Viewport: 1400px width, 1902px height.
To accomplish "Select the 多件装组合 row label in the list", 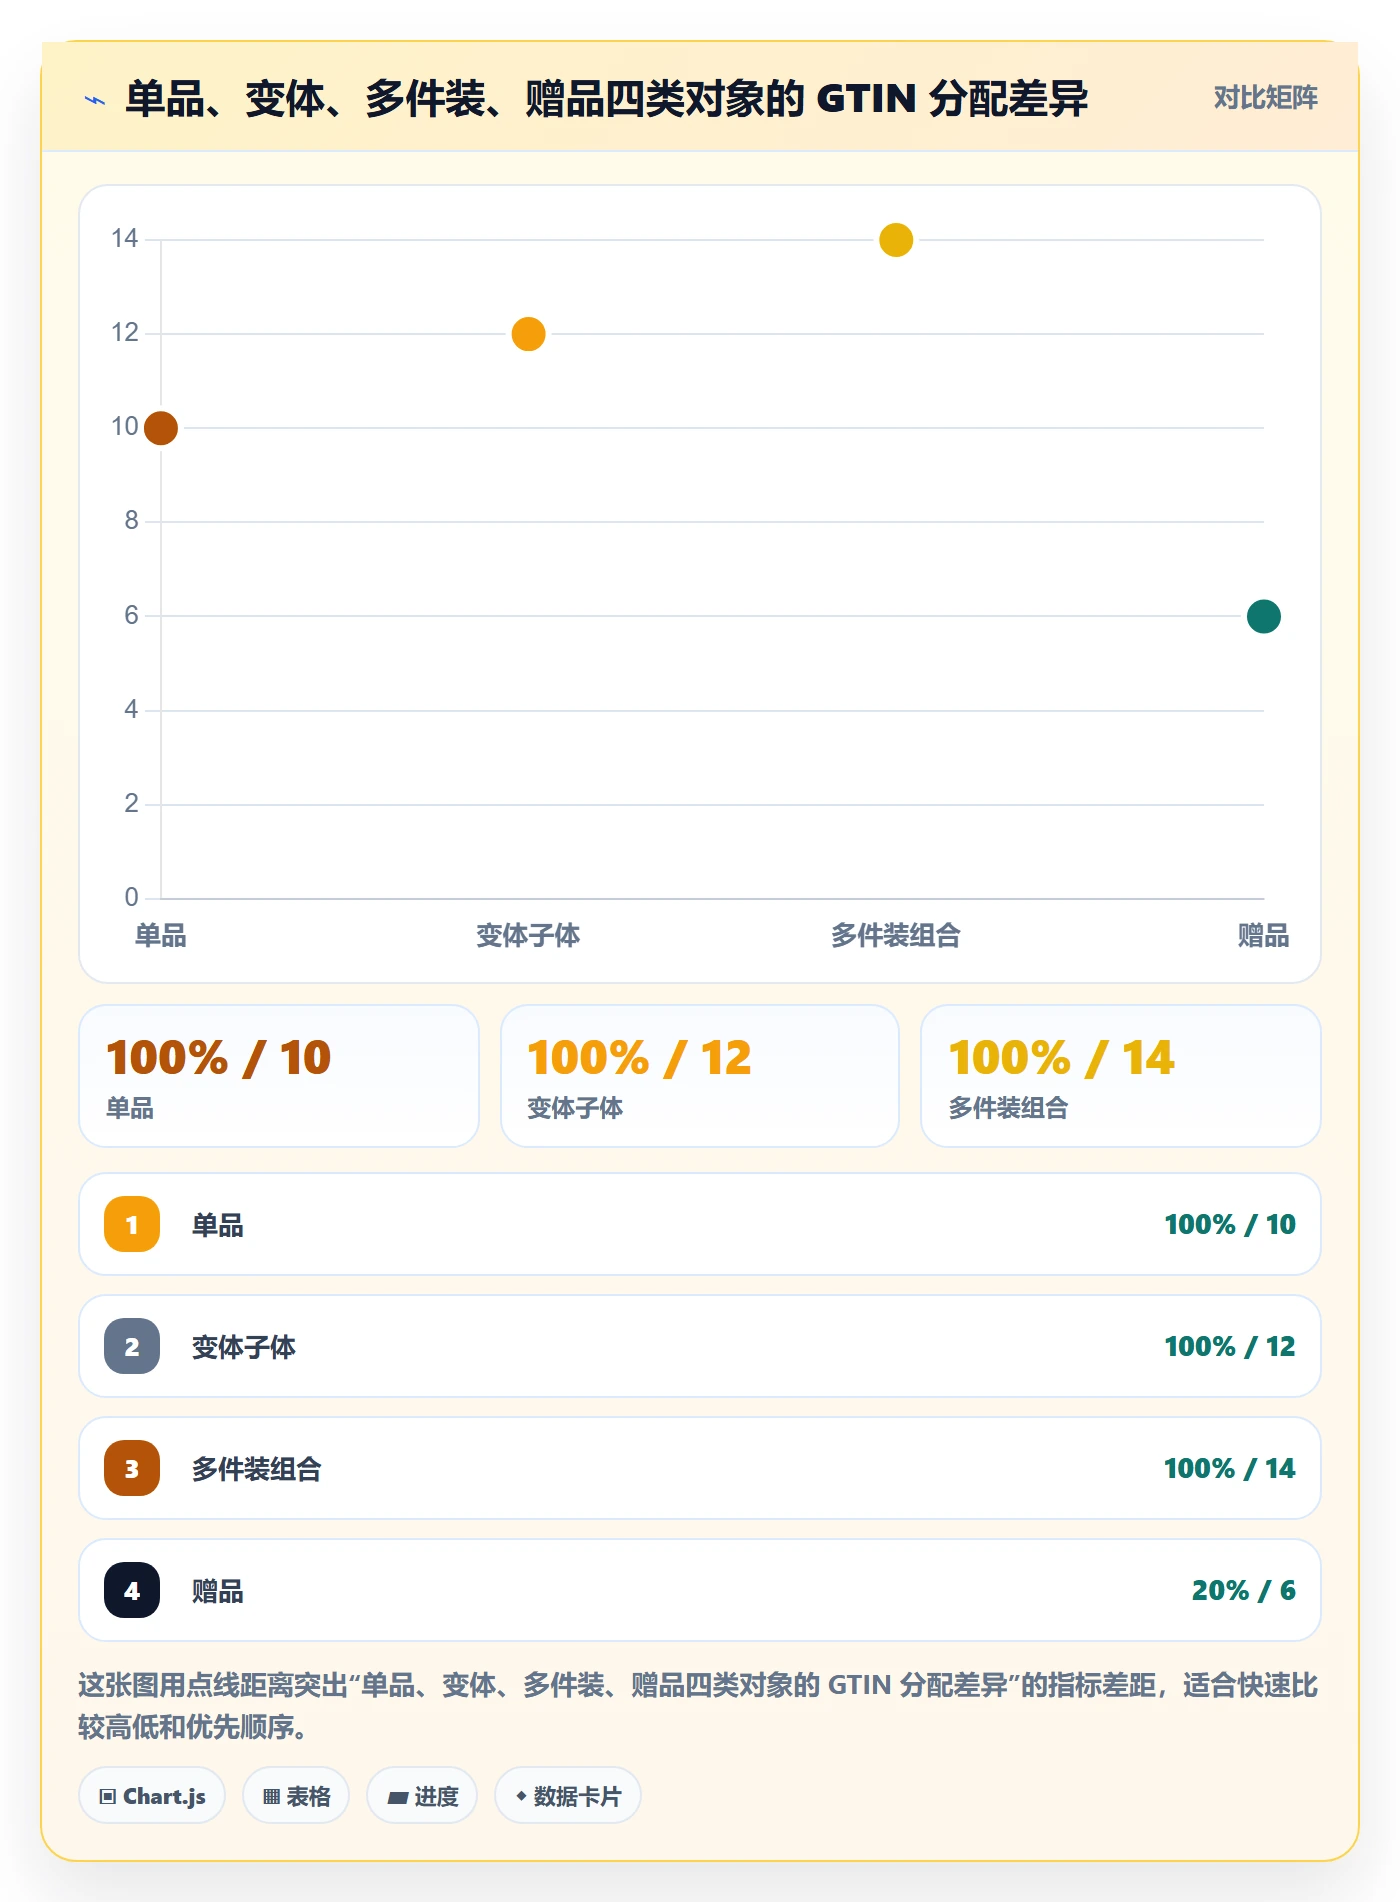I will tap(257, 1469).
